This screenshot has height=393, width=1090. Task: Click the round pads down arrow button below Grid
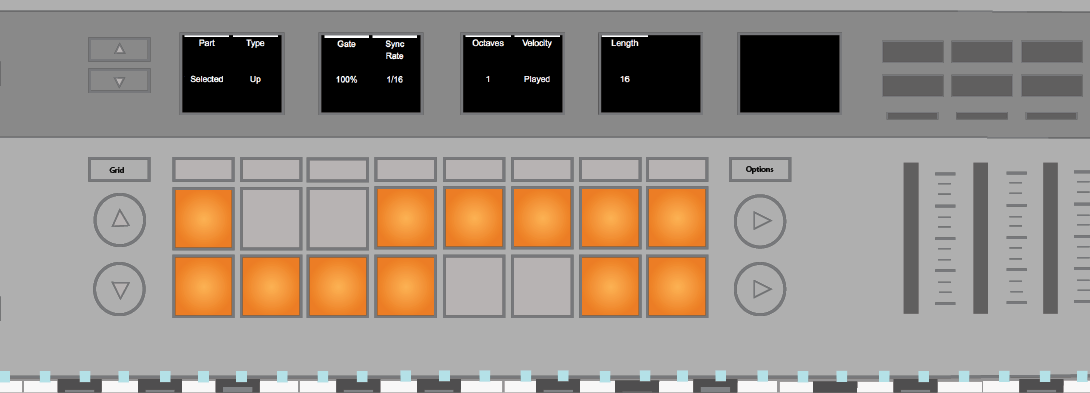point(120,289)
